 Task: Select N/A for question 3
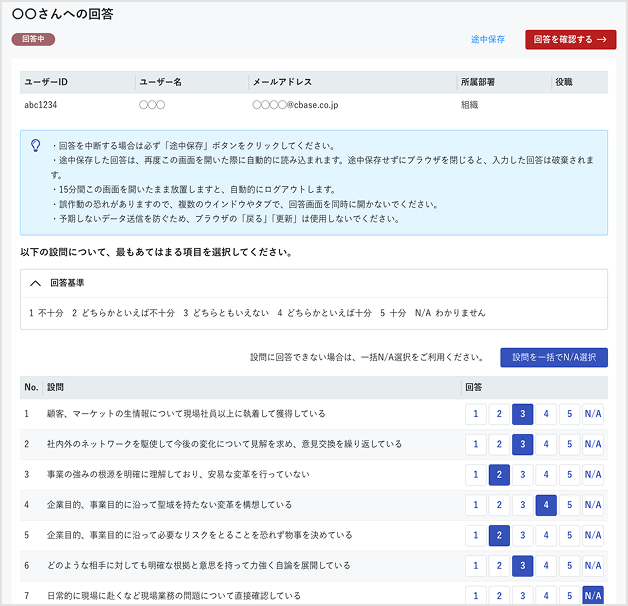[x=593, y=475]
